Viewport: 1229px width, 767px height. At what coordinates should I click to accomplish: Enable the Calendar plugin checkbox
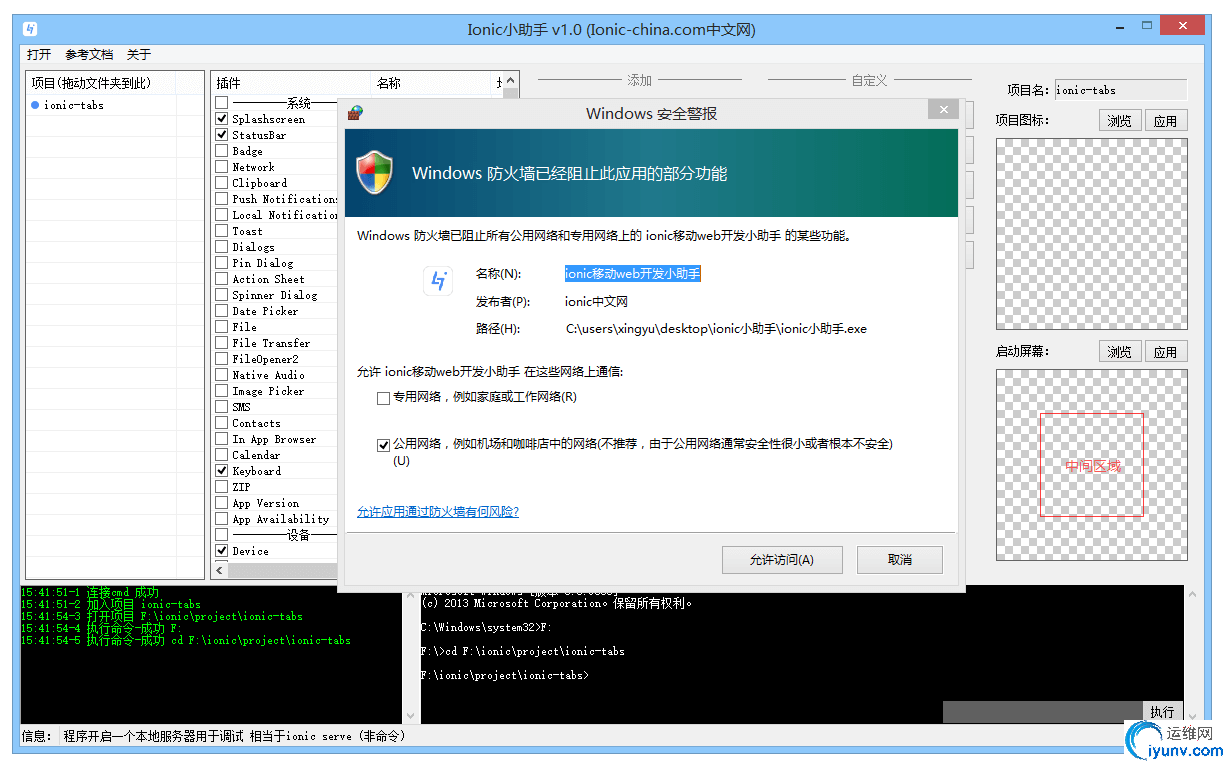point(222,455)
